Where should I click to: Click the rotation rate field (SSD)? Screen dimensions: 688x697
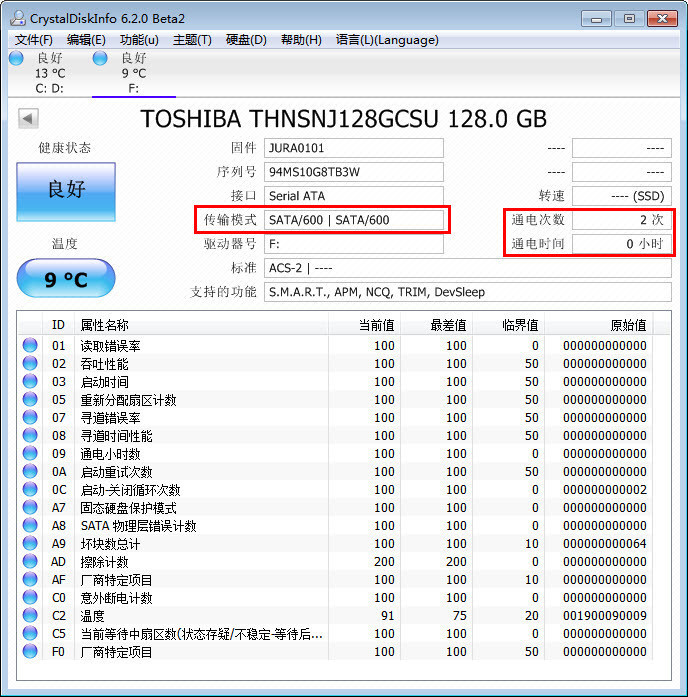[621, 196]
